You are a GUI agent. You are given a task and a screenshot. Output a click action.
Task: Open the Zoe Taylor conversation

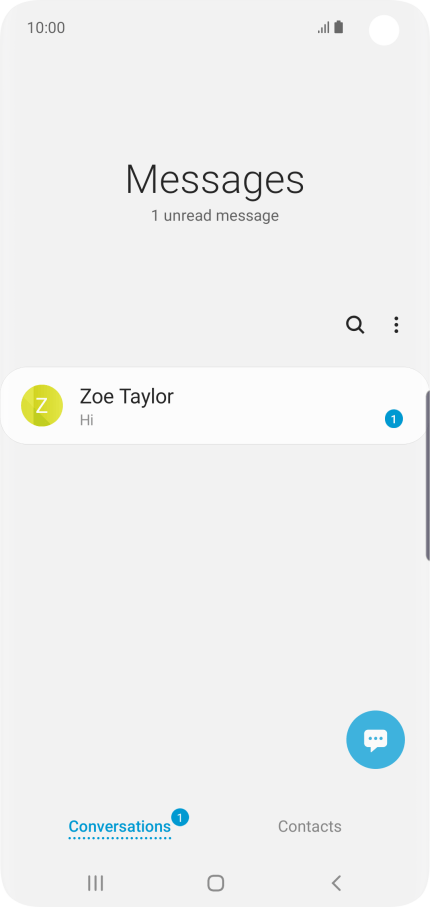215,406
